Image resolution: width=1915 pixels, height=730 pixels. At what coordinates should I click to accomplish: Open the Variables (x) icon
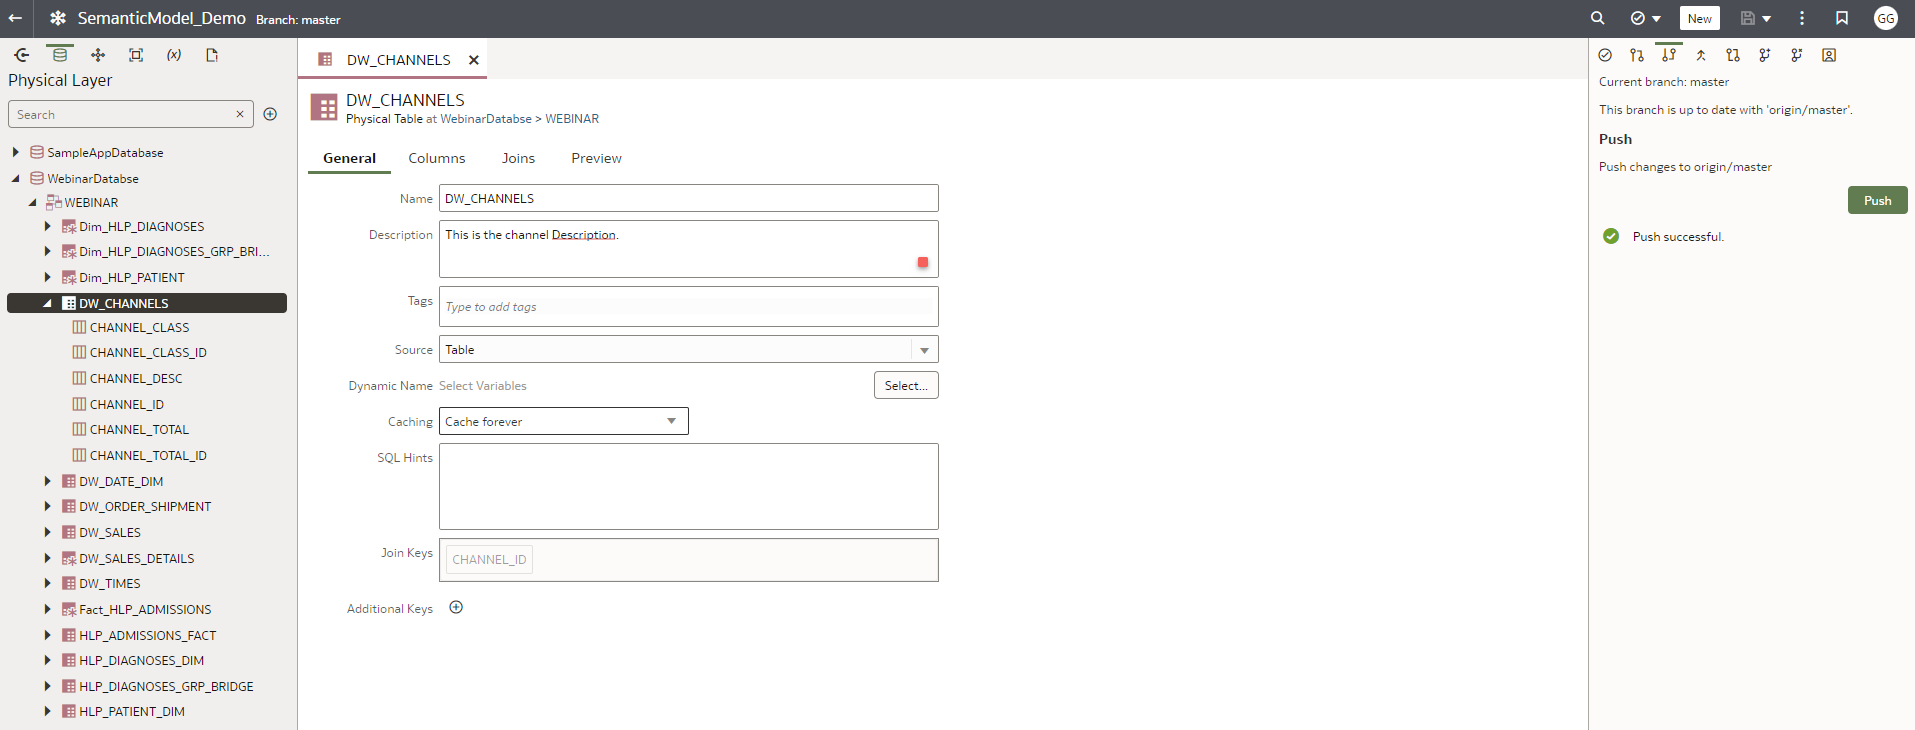point(174,55)
